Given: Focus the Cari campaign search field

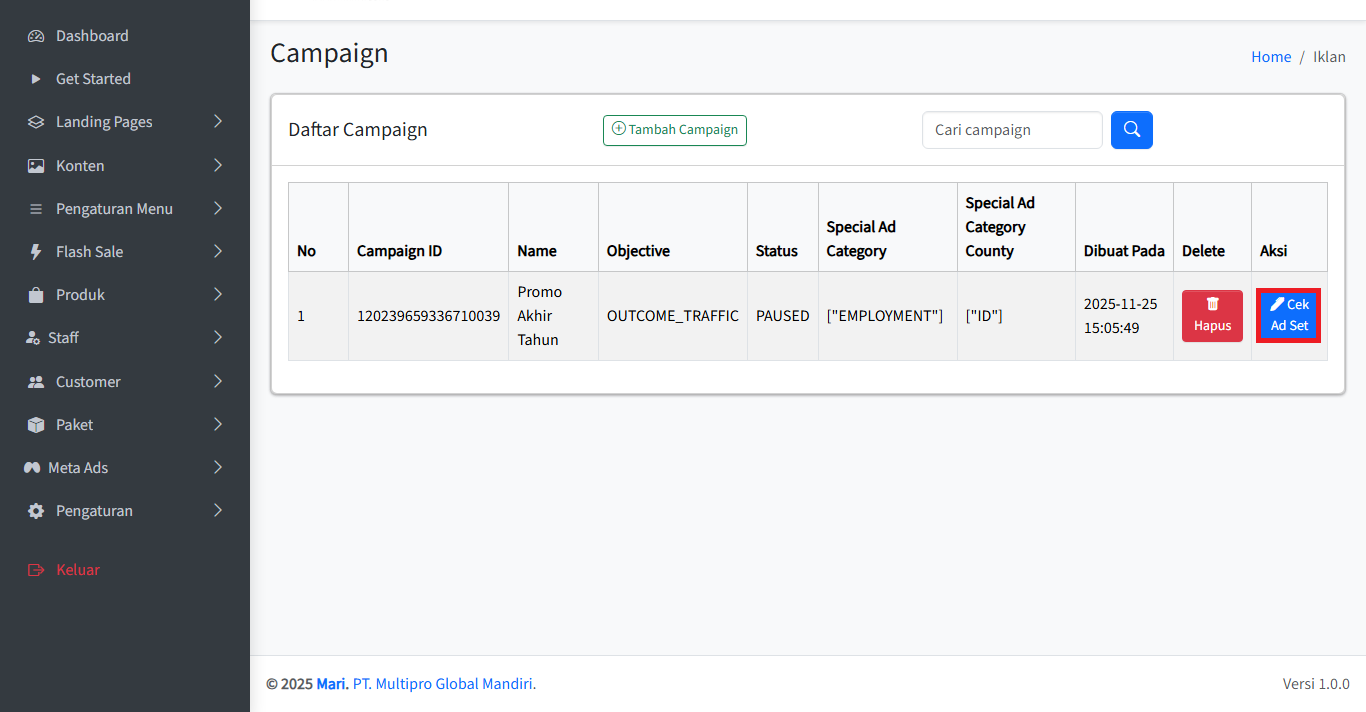Looking at the screenshot, I should (1011, 130).
